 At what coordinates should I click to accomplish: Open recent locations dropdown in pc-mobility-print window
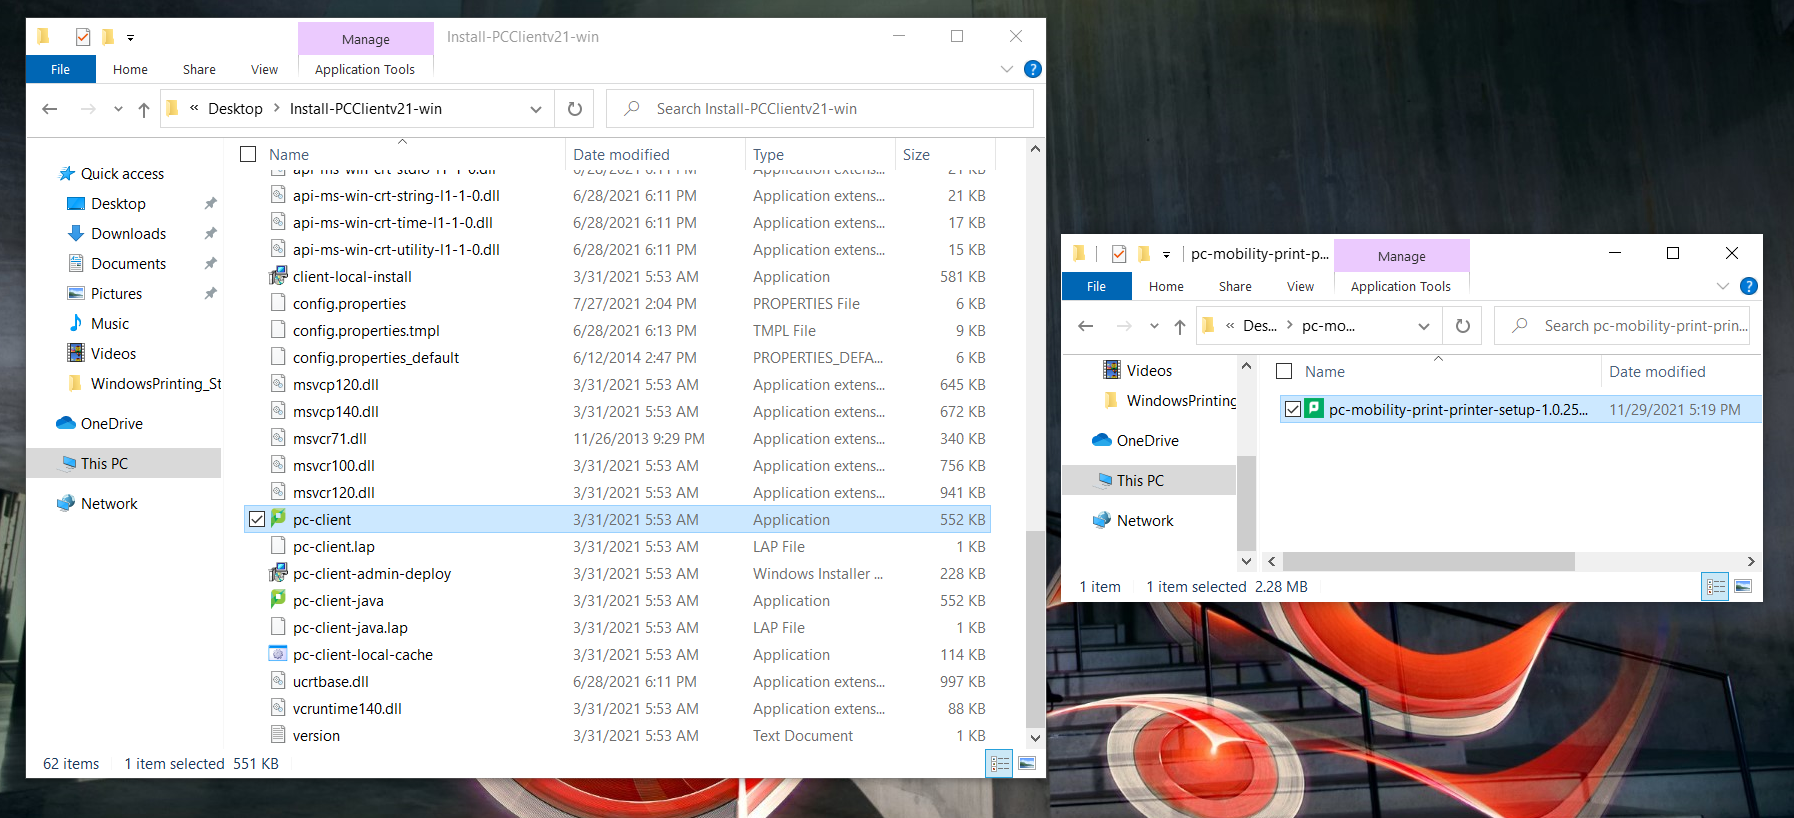(1154, 326)
